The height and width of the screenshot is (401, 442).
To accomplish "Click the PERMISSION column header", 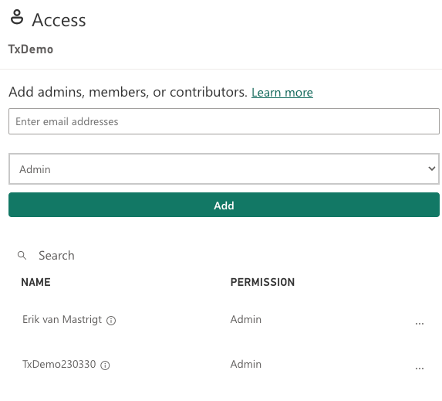I will (x=263, y=282).
